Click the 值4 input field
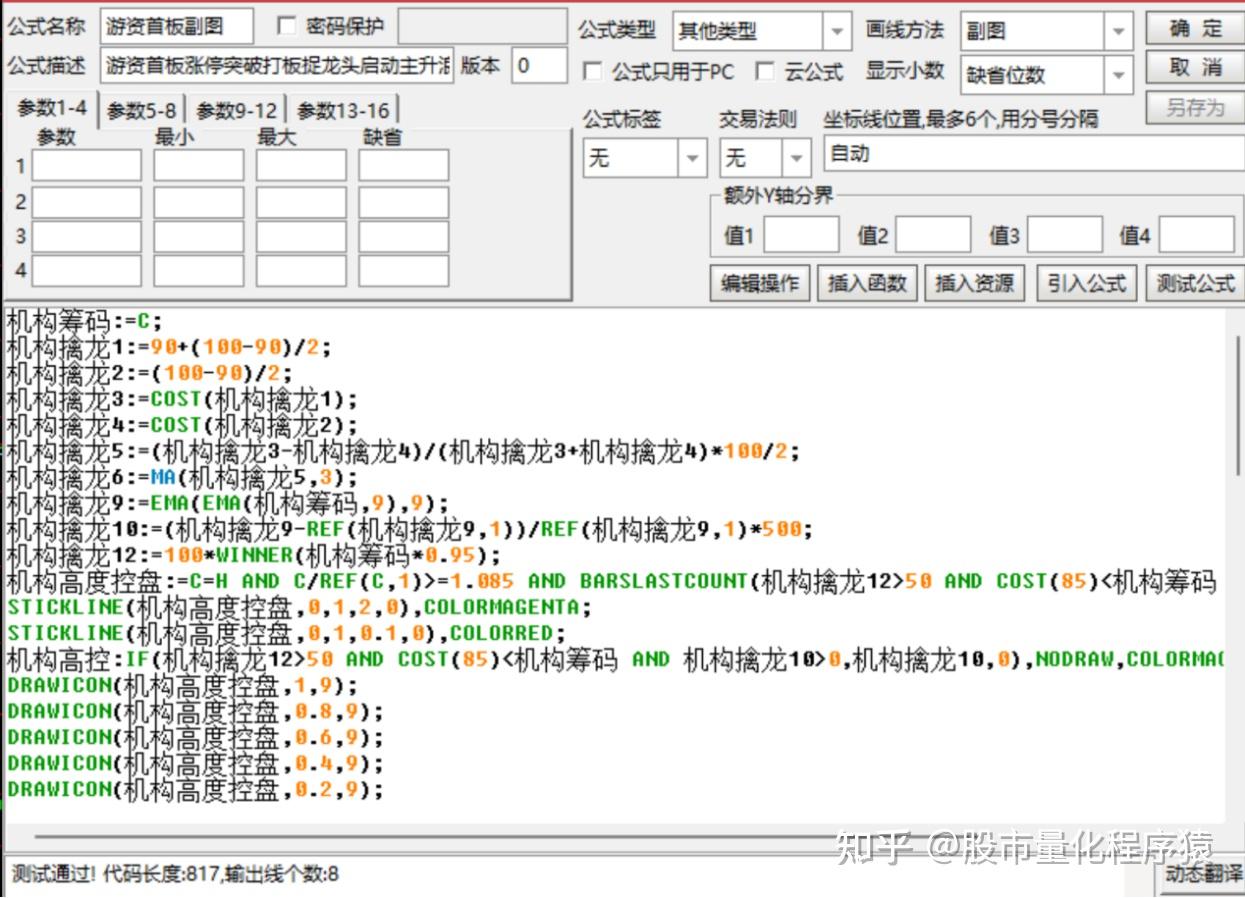The width and height of the screenshot is (1245, 898). coord(1197,235)
